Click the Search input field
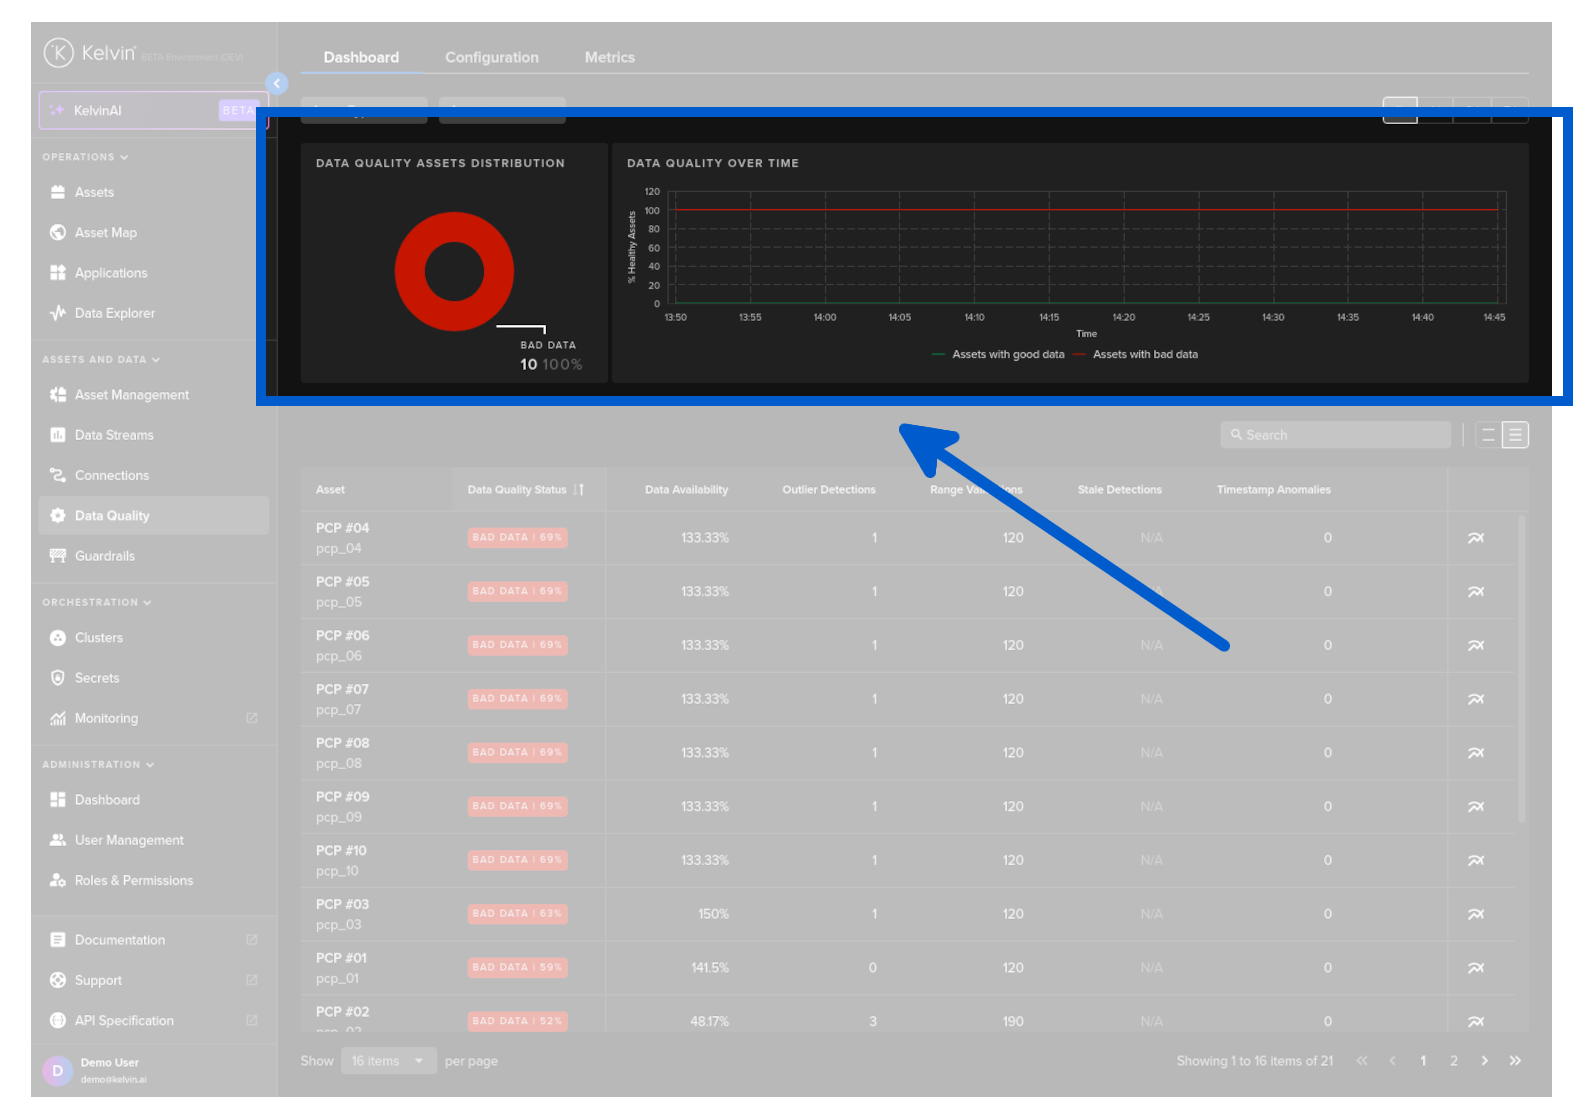The image size is (1584, 1120). click(1335, 435)
